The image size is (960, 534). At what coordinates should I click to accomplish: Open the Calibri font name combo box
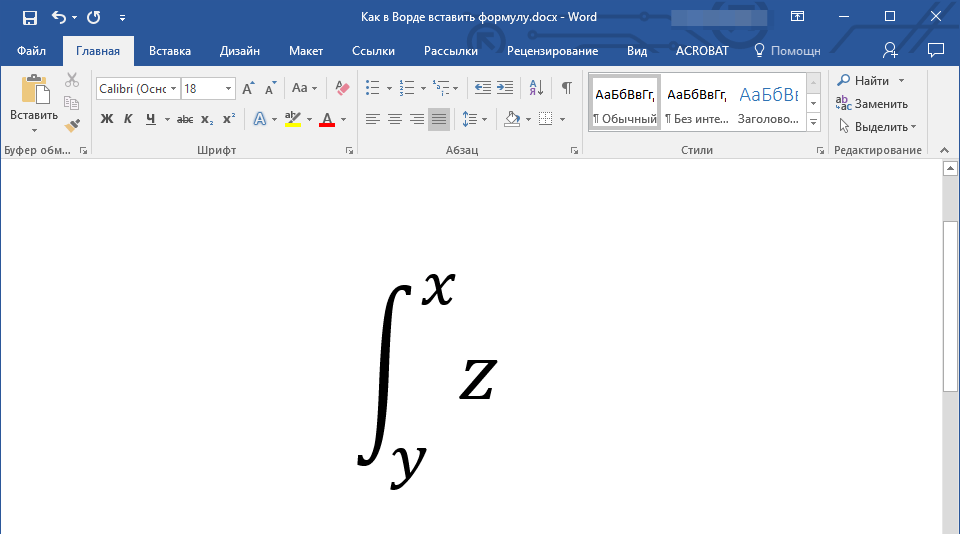pos(138,89)
